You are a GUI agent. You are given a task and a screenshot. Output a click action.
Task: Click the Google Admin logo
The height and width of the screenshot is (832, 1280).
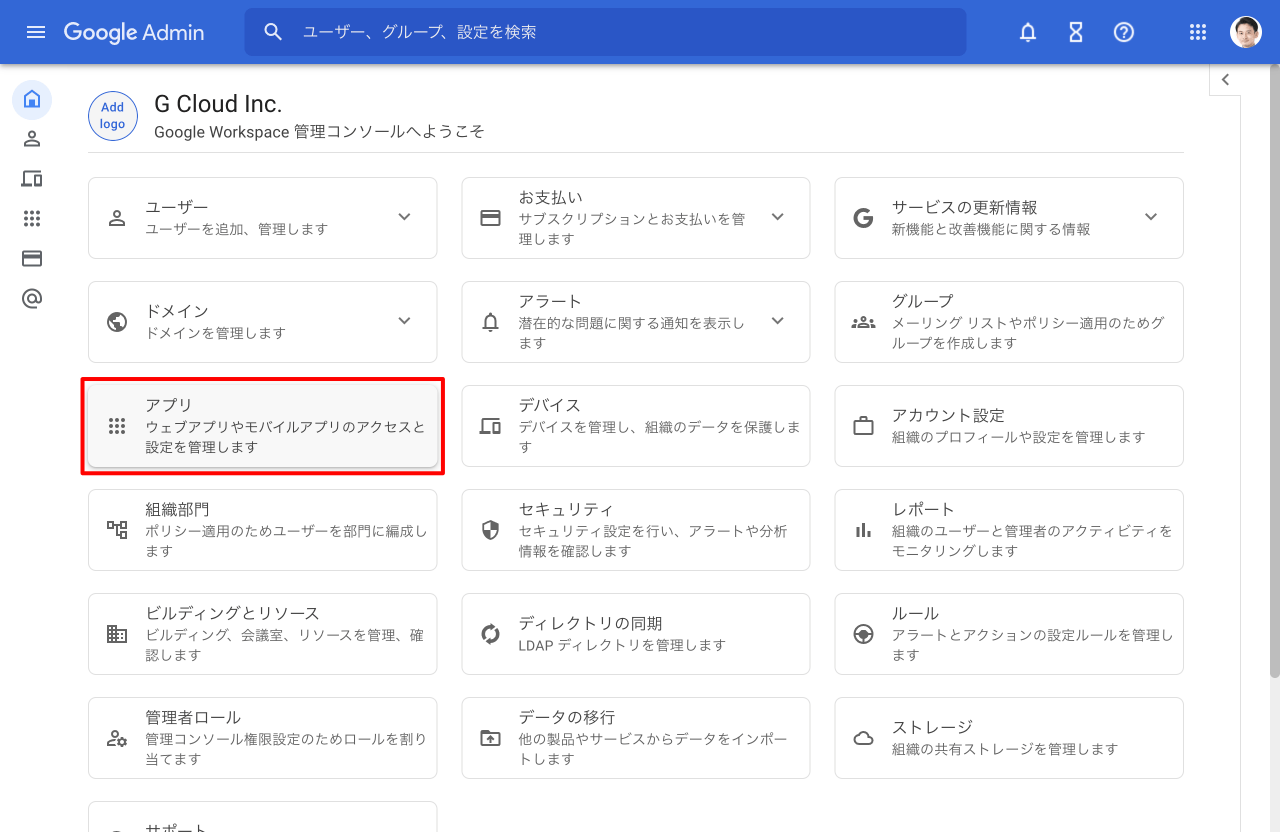click(134, 32)
